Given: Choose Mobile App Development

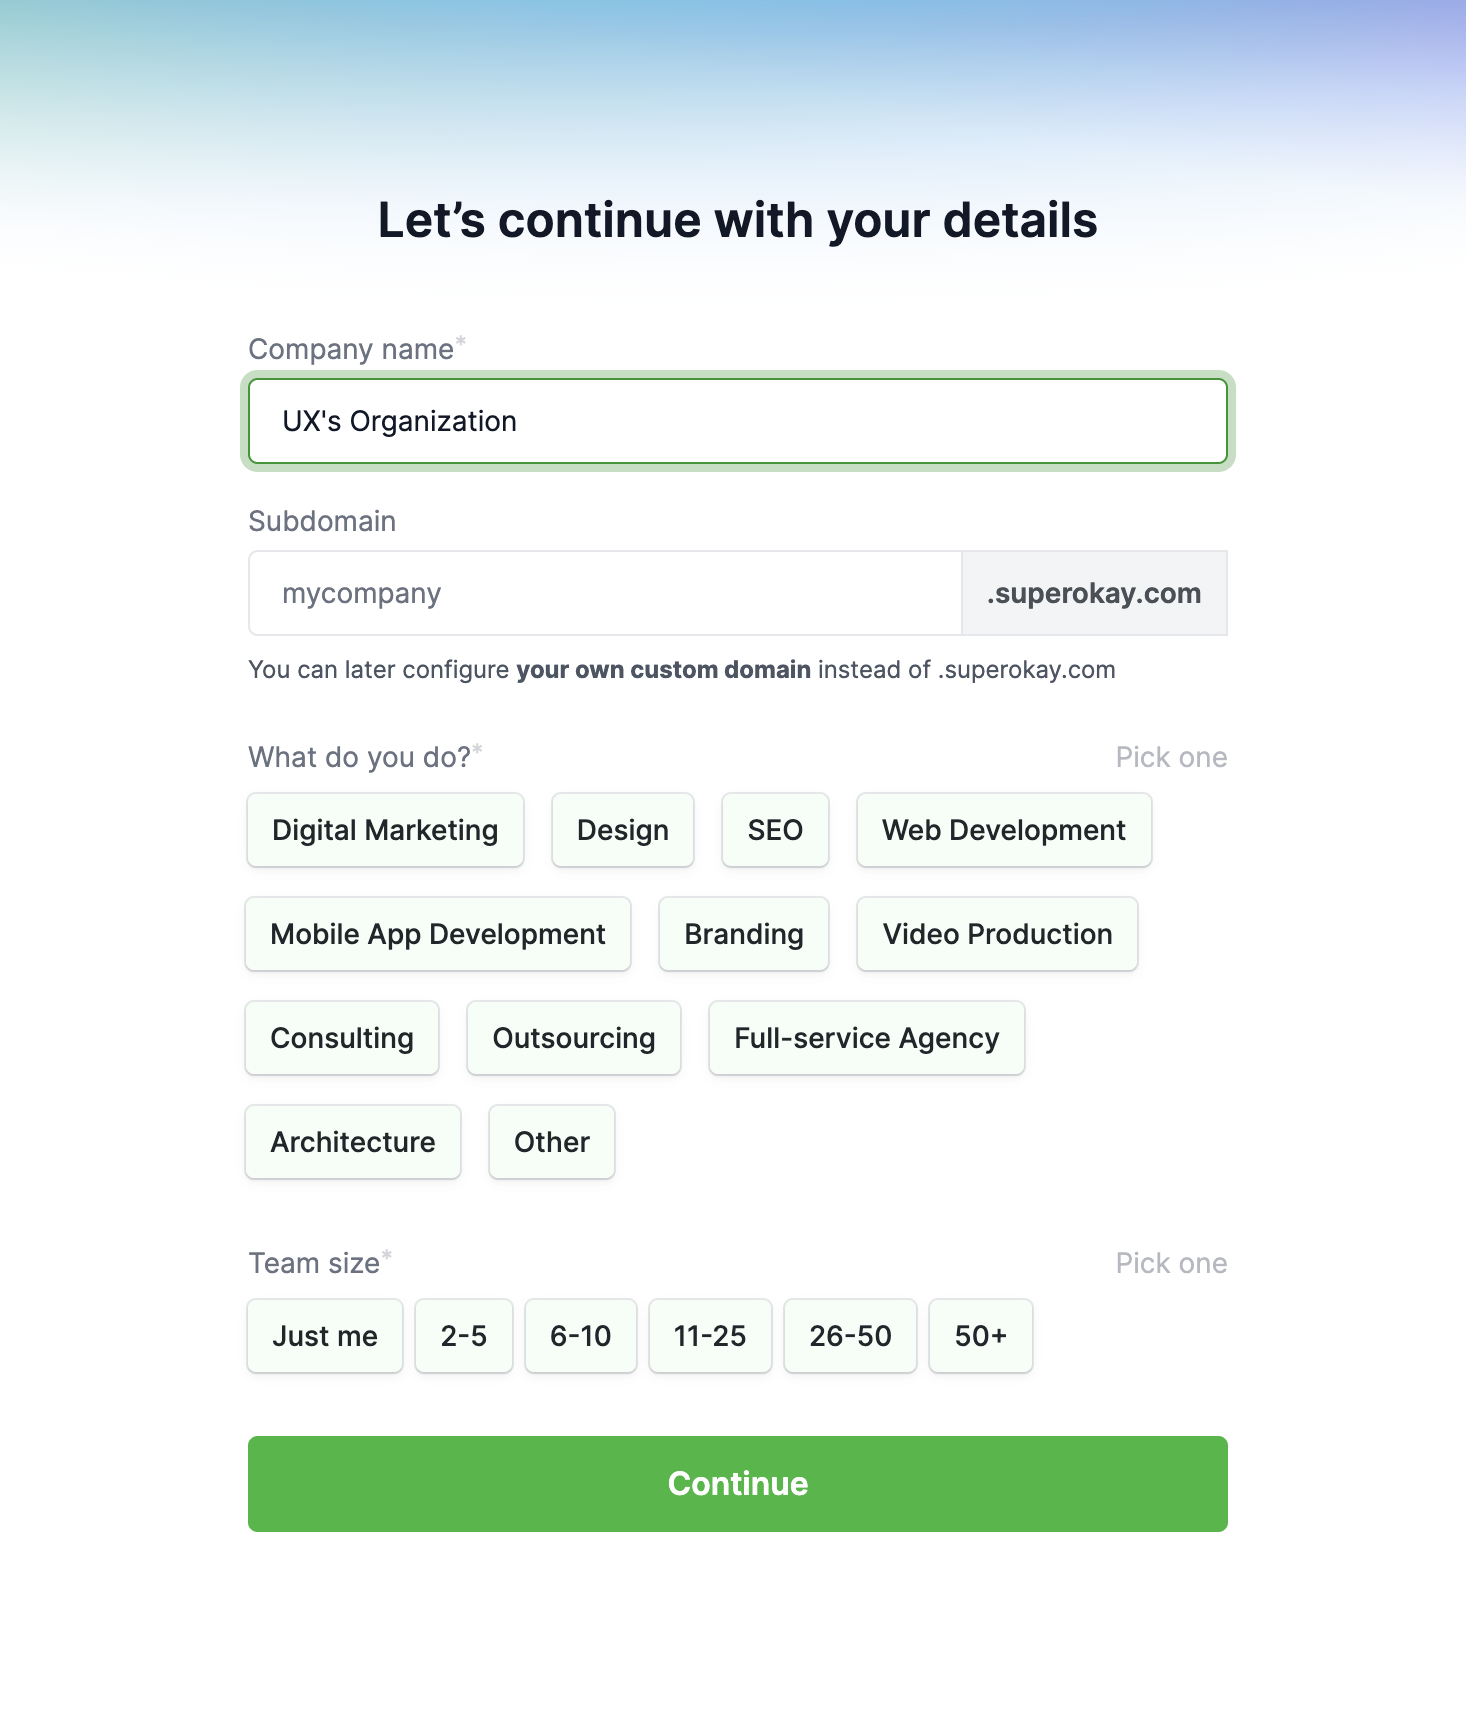Looking at the screenshot, I should tap(438, 934).
